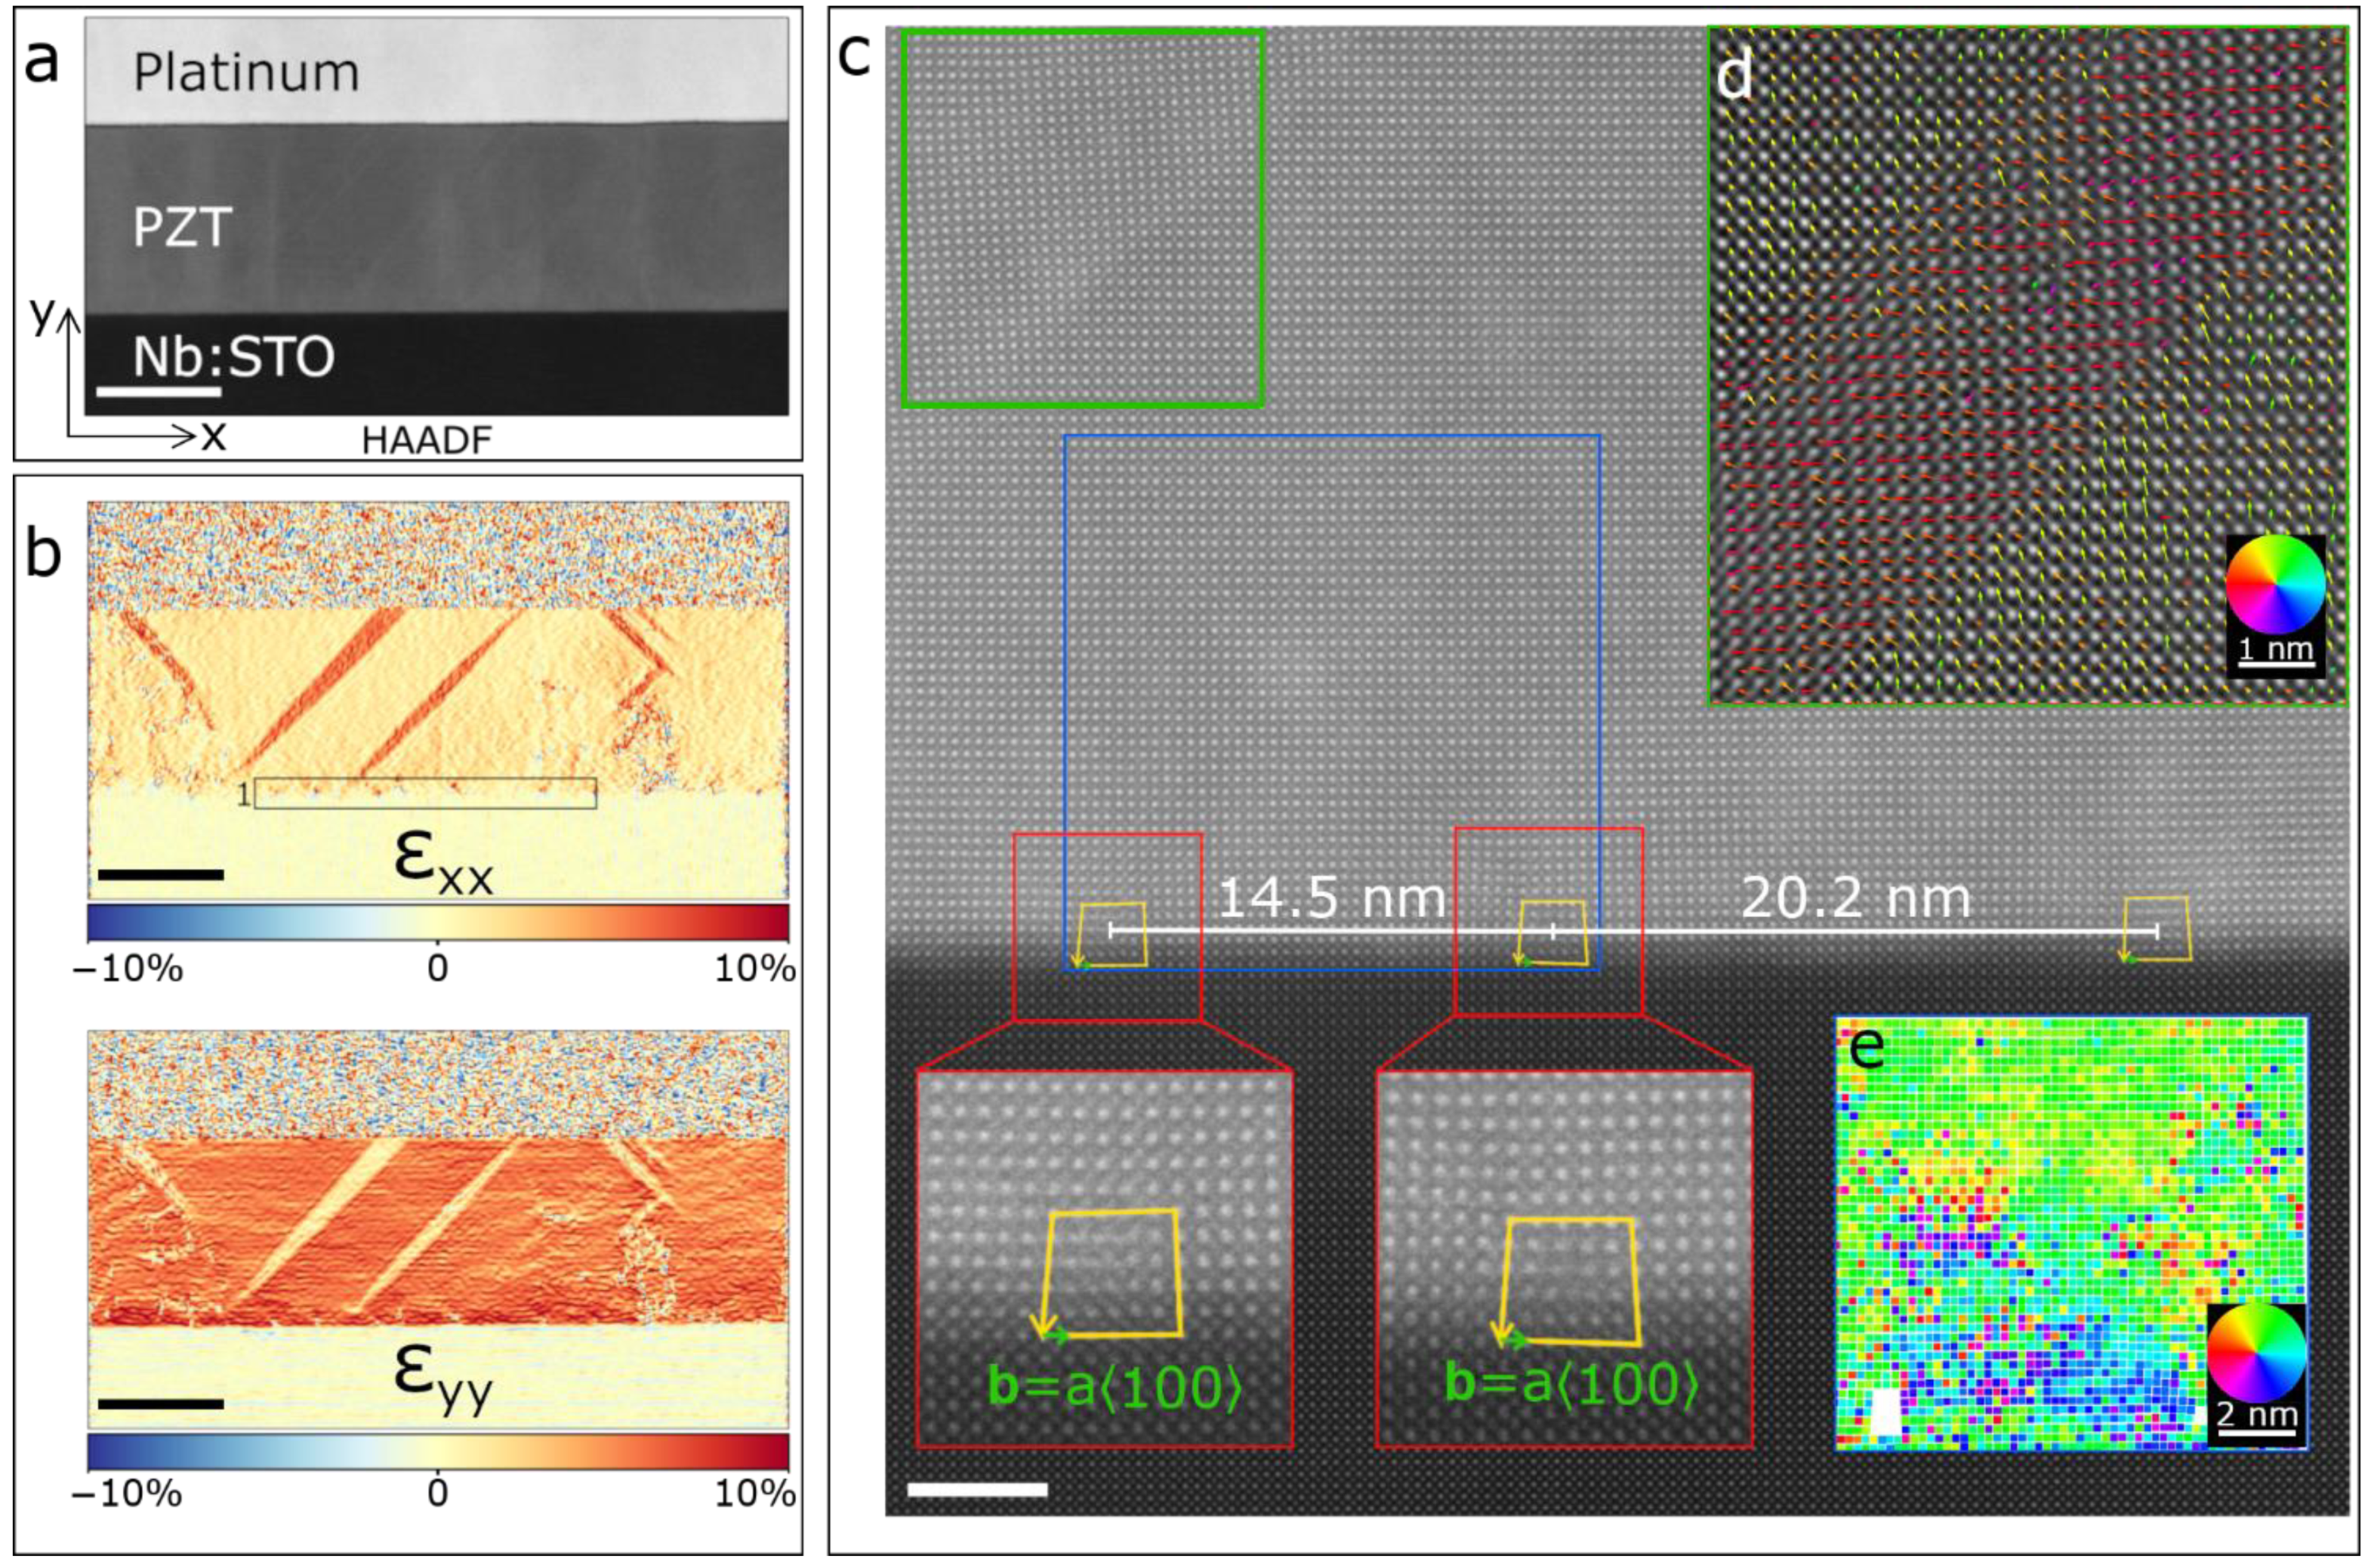Click the green square in panel c
2368x1568 pixels.
[1083, 218]
